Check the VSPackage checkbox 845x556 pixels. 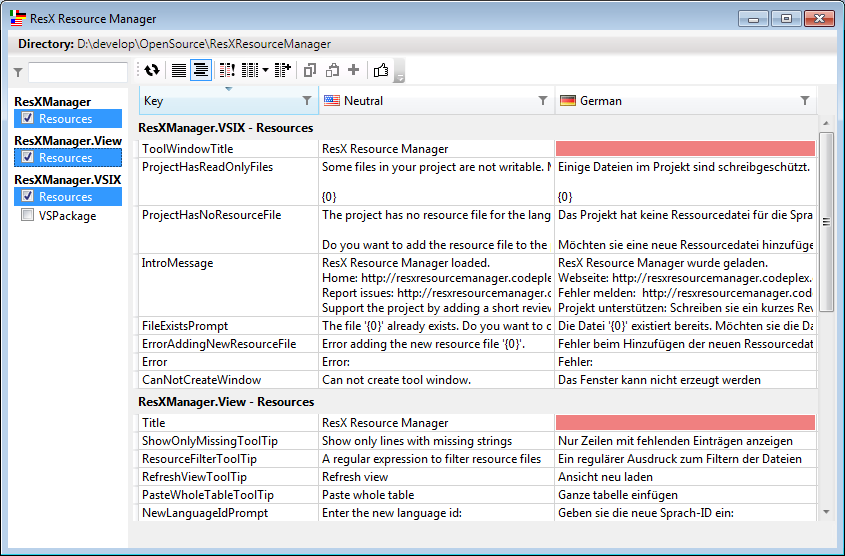(x=28, y=215)
